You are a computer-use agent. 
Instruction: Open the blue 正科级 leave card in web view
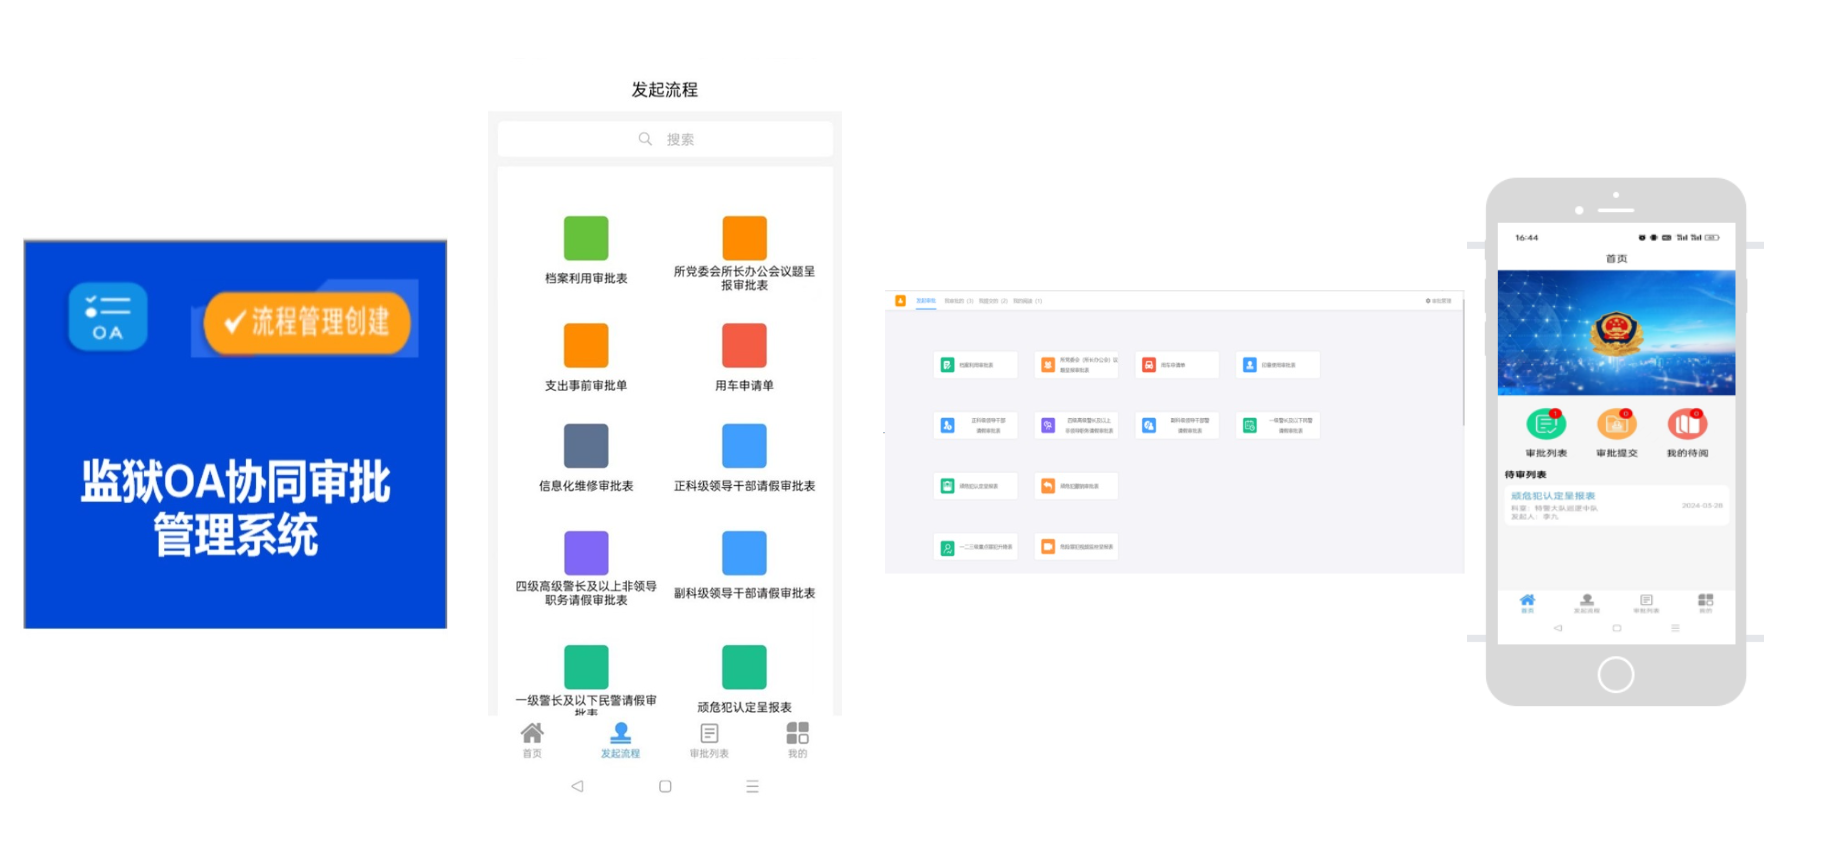coord(975,425)
